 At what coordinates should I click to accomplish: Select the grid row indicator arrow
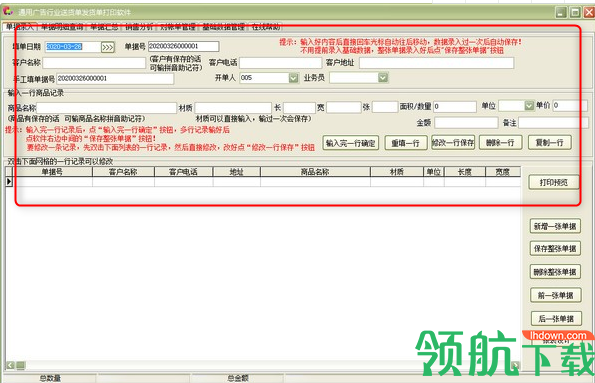pos(9,182)
